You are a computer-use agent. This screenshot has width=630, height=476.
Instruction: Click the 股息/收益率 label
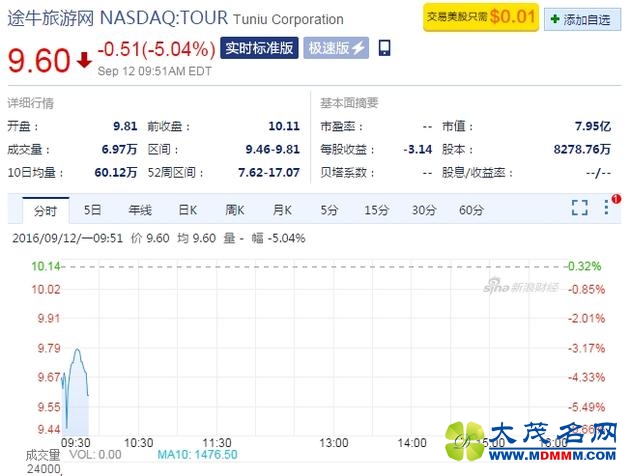click(477, 173)
